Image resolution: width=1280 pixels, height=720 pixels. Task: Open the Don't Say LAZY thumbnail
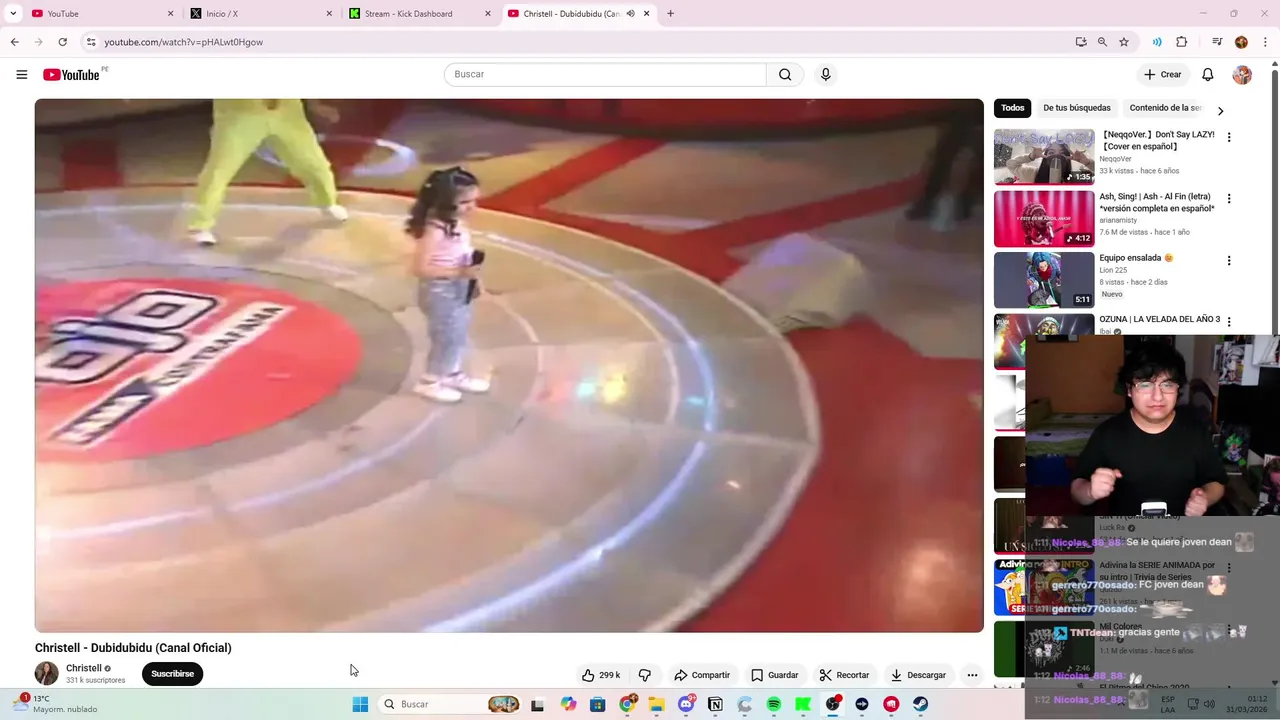[x=1044, y=156]
